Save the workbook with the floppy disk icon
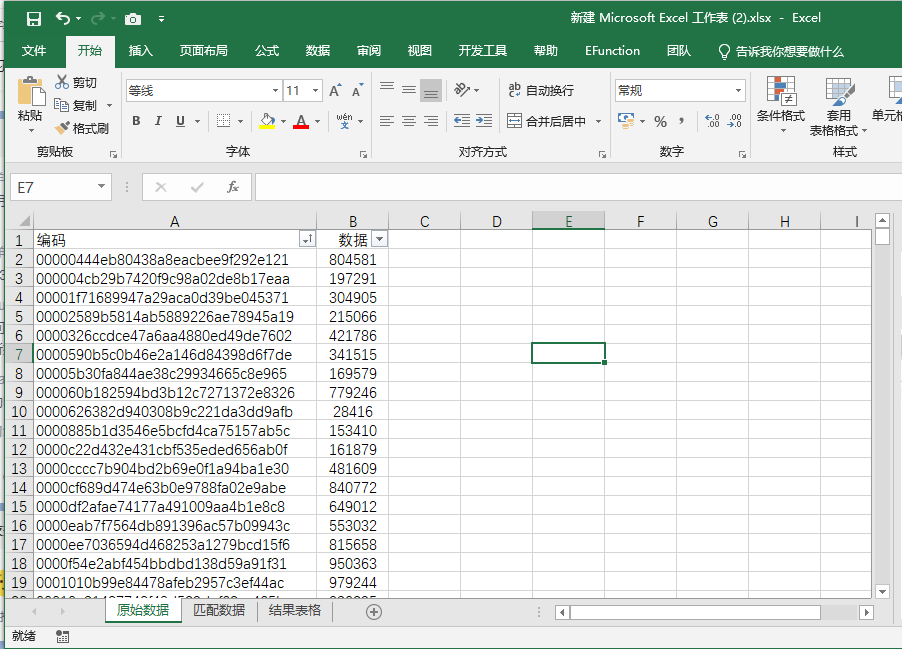 click(34, 19)
